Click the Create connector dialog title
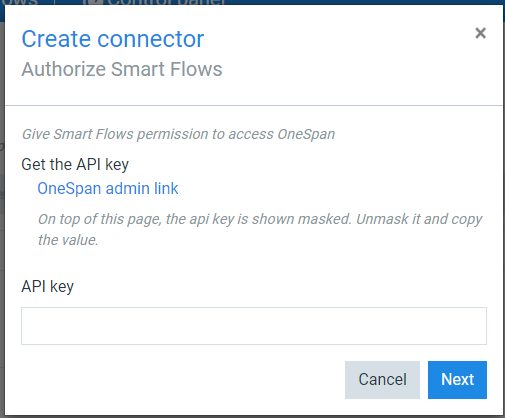The width and height of the screenshot is (505, 418). tap(113, 39)
